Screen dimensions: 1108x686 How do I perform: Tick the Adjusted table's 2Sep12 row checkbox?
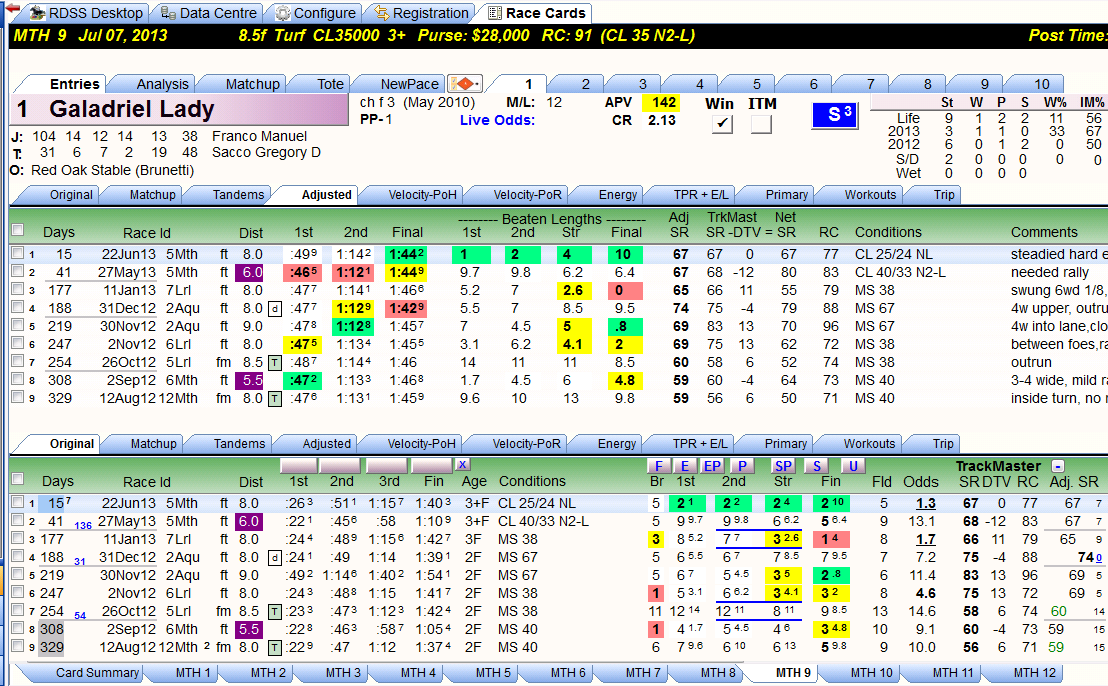pyautogui.click(x=18, y=379)
